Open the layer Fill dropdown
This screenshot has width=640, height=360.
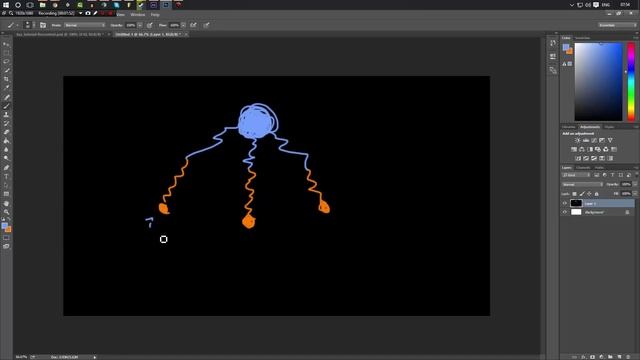(635, 194)
